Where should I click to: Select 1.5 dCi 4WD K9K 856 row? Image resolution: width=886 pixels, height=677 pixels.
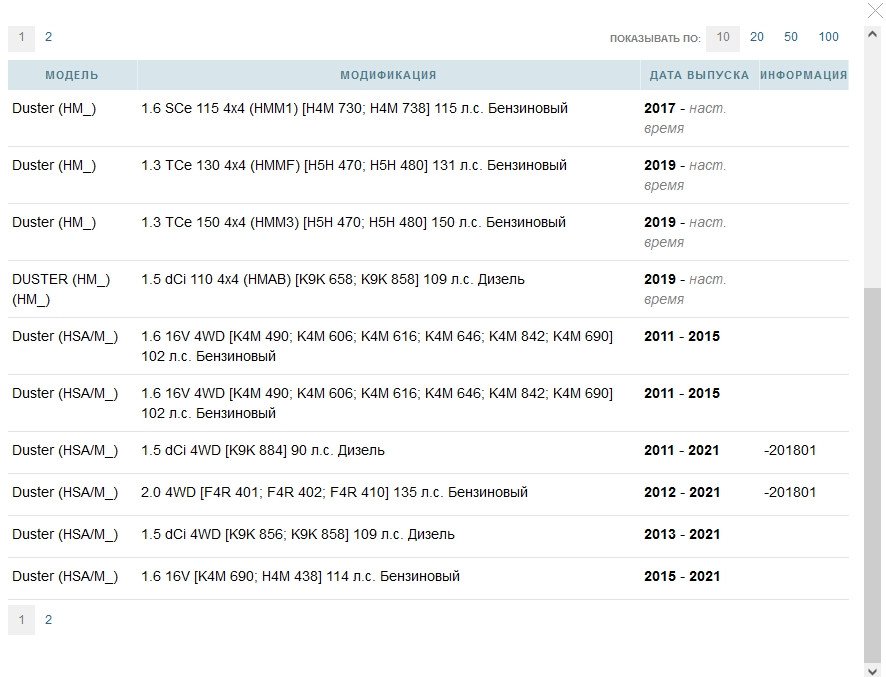pos(428,536)
